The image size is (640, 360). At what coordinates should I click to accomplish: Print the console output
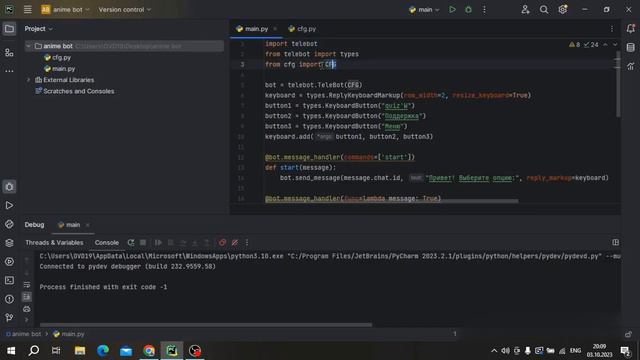27,309
